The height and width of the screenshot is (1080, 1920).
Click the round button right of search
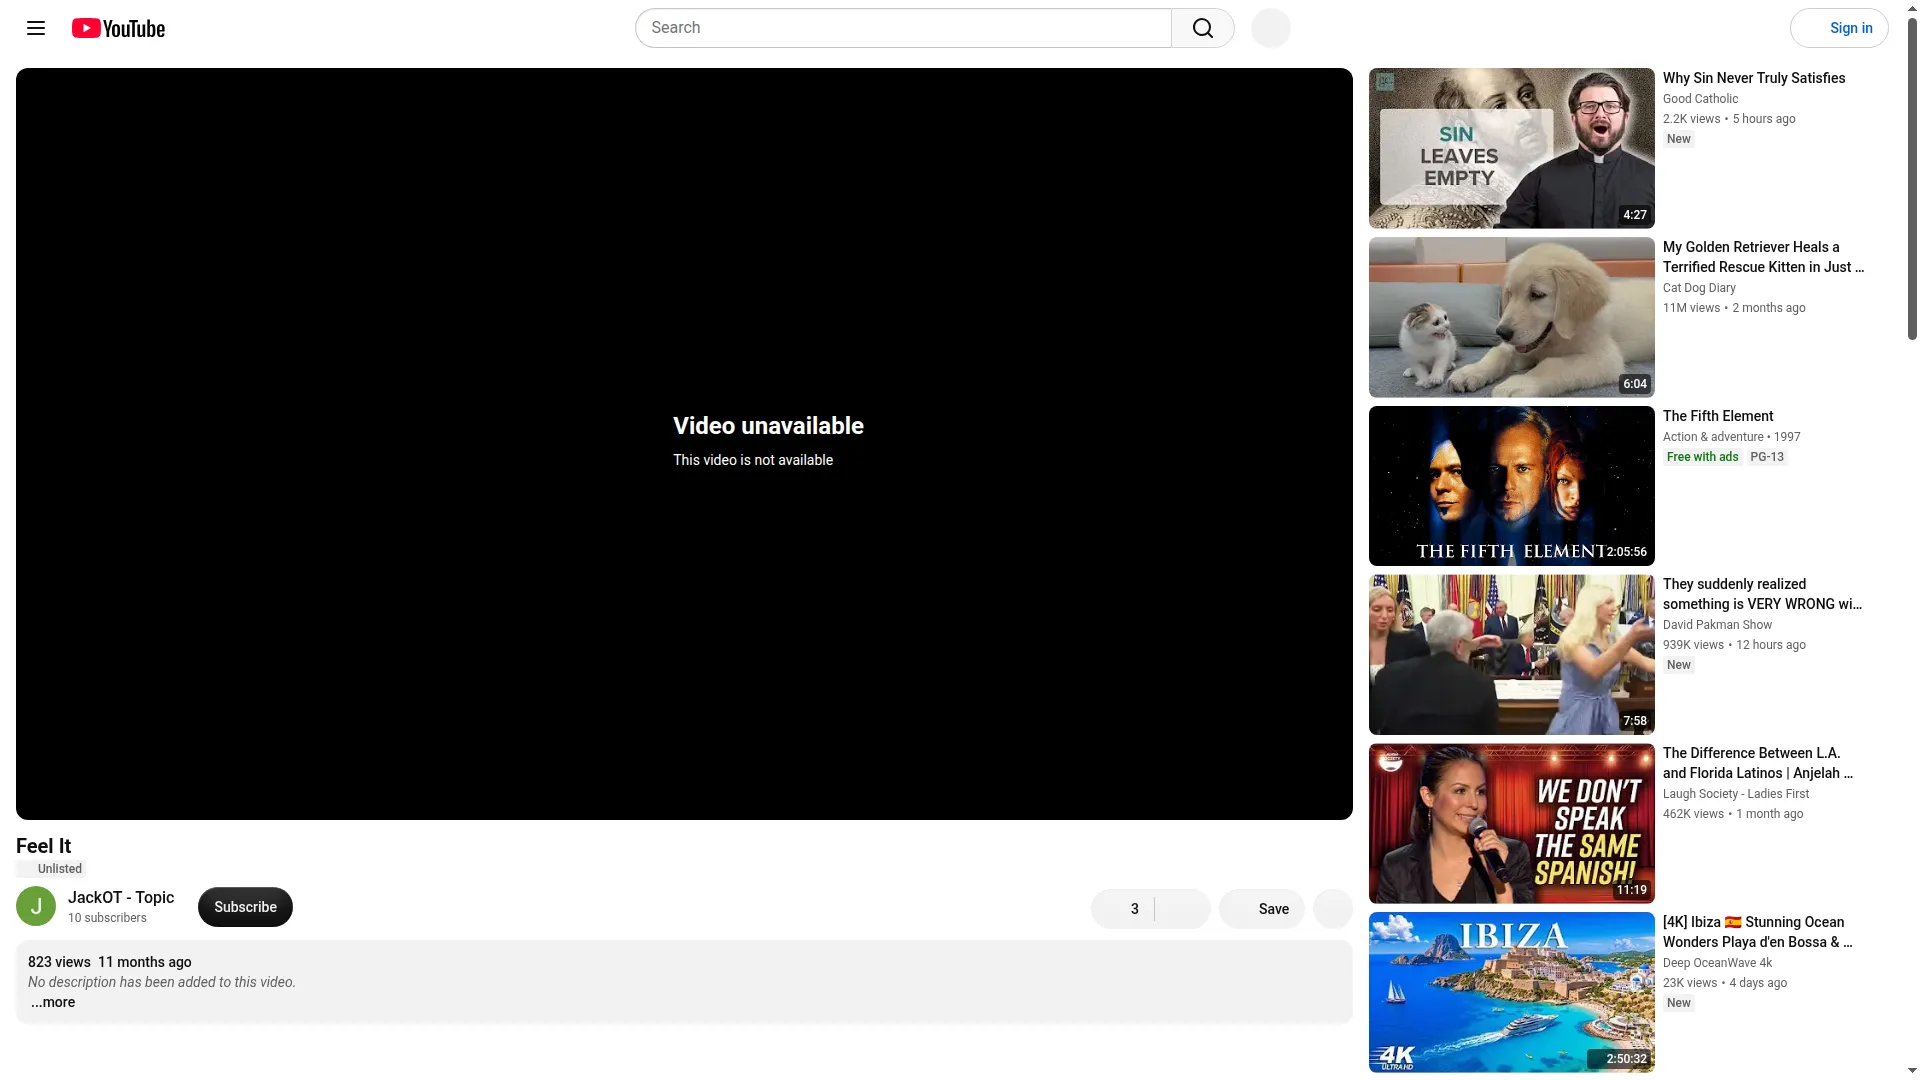[1271, 28]
